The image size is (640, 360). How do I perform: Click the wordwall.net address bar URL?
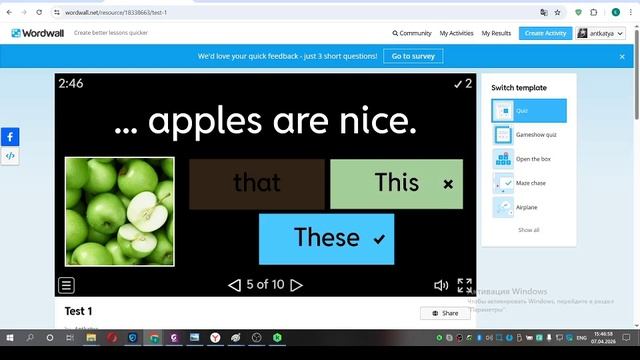pyautogui.click(x=116, y=13)
